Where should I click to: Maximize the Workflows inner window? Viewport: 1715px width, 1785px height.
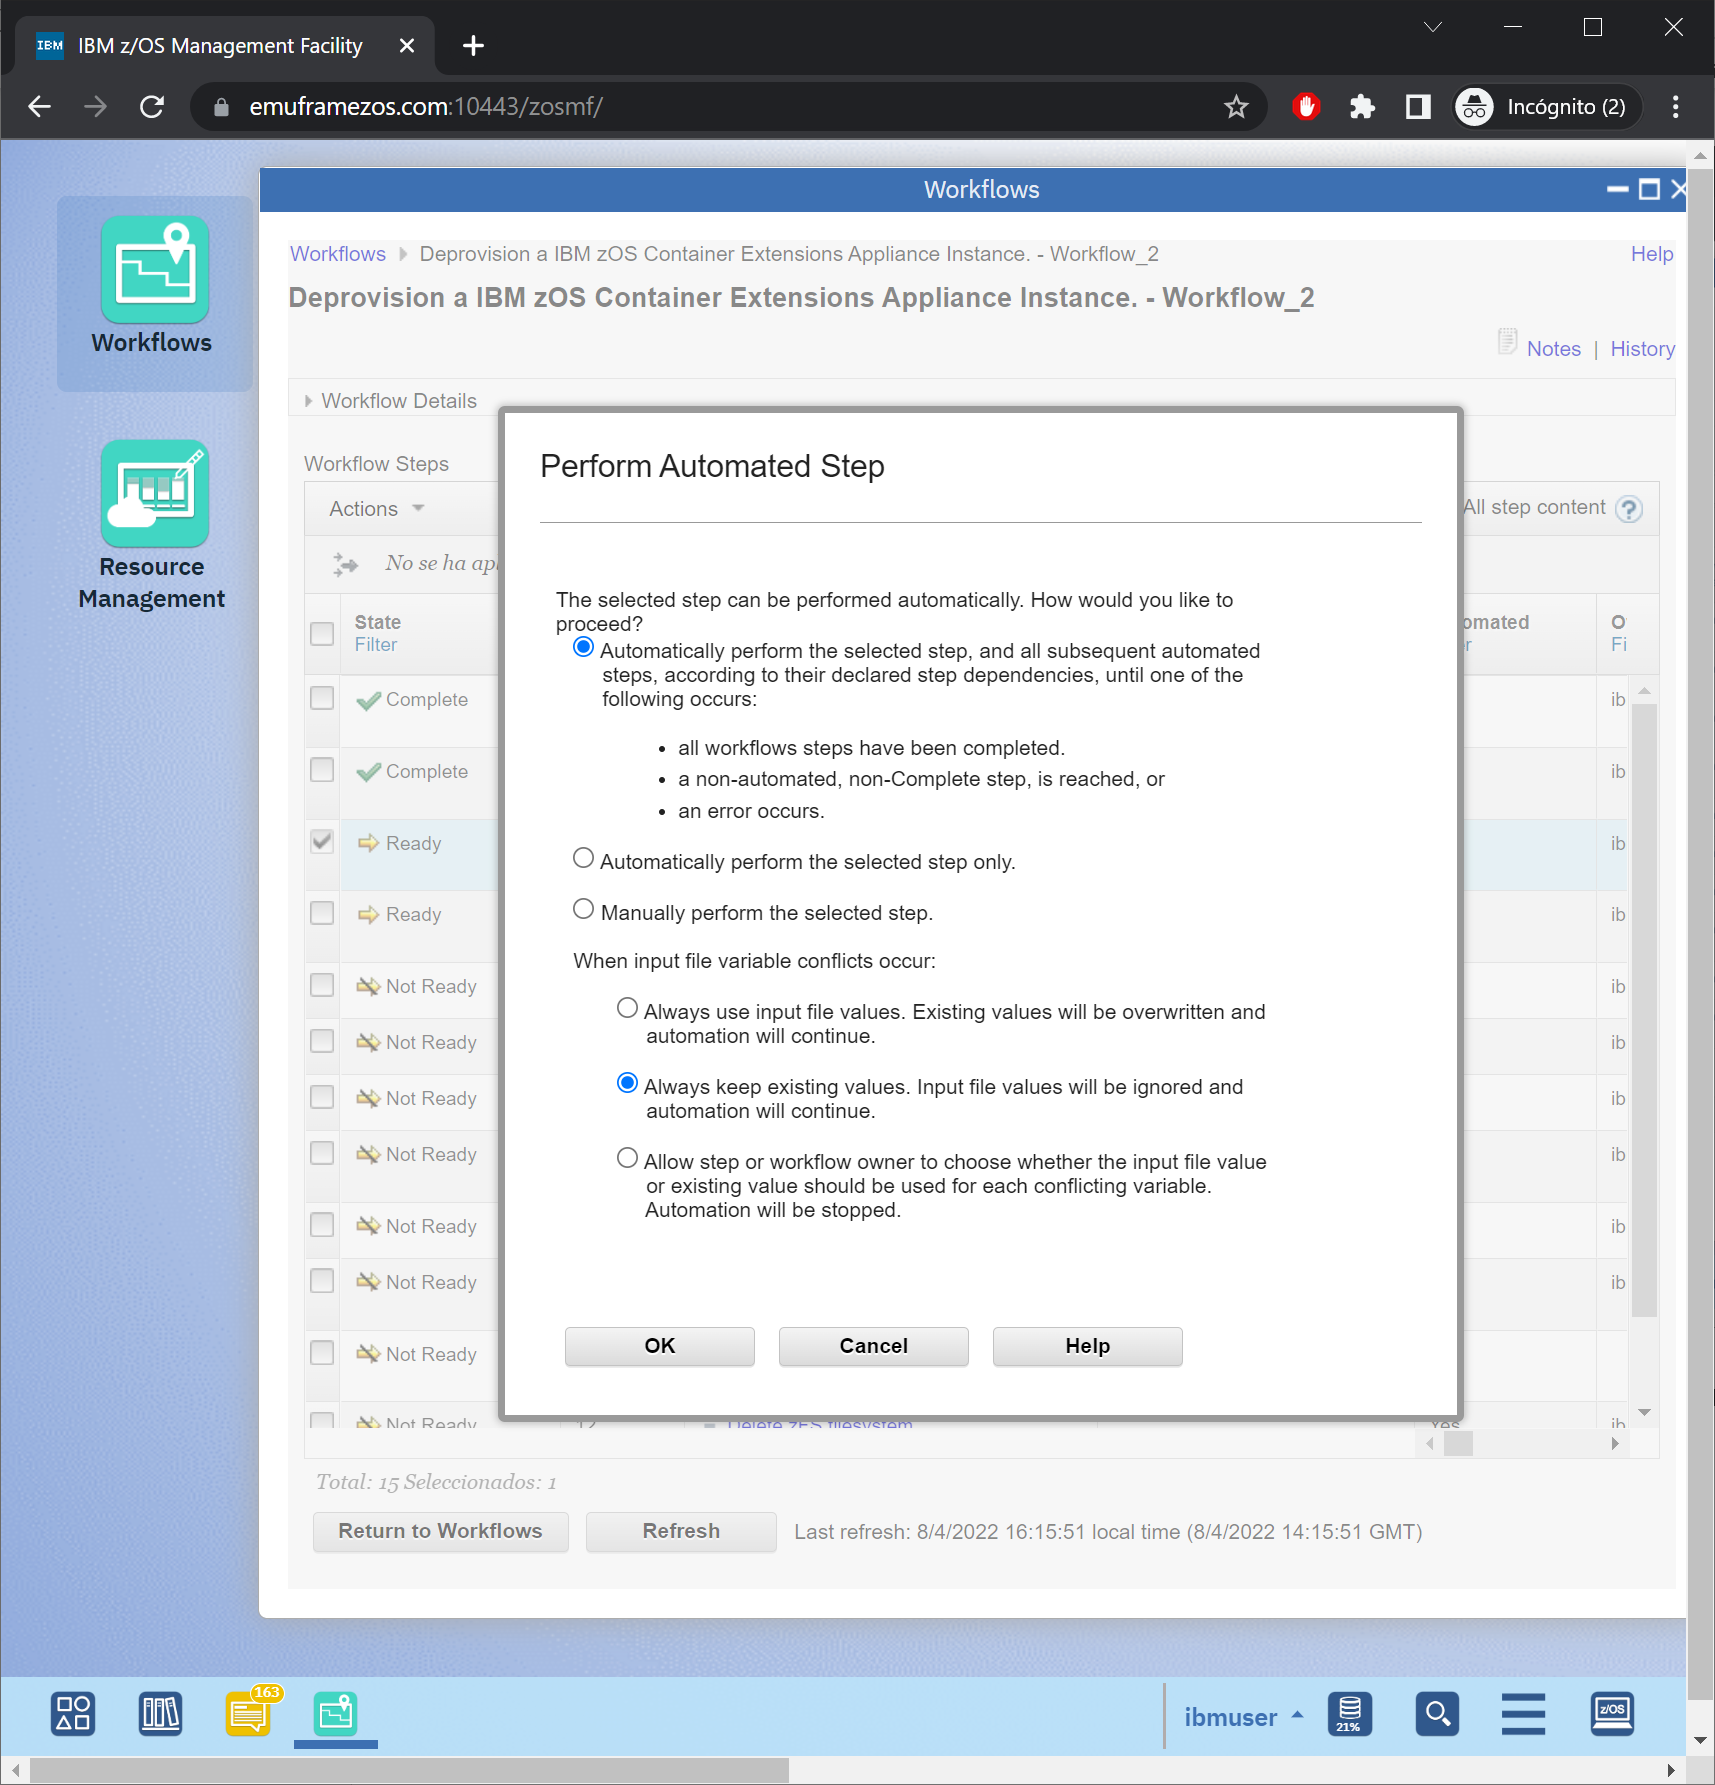[x=1650, y=189]
